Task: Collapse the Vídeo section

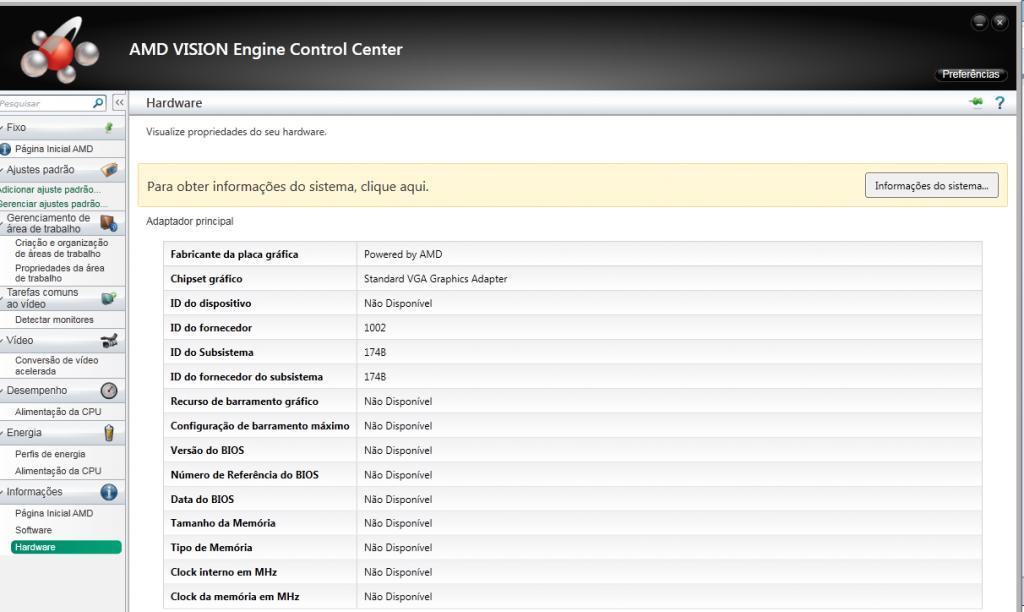Action: point(2,340)
